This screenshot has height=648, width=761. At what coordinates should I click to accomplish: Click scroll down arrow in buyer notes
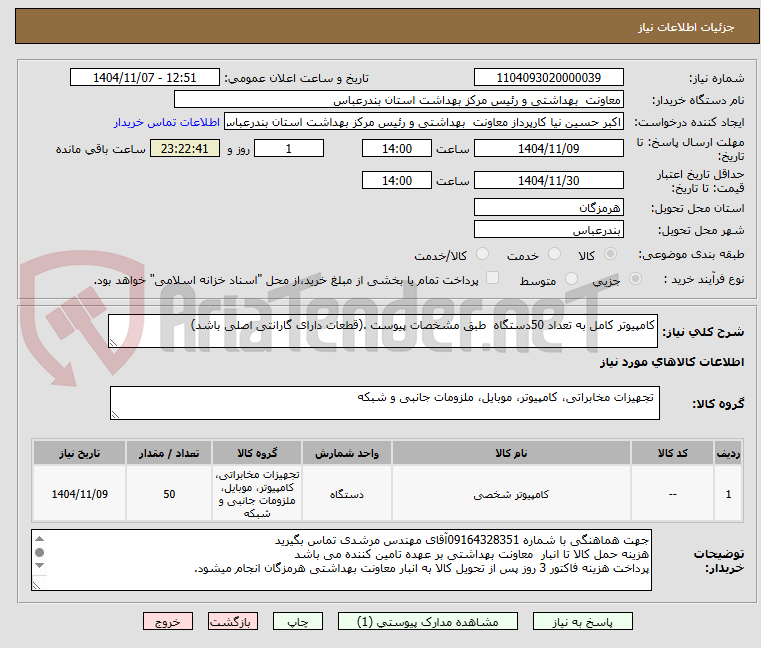40,565
